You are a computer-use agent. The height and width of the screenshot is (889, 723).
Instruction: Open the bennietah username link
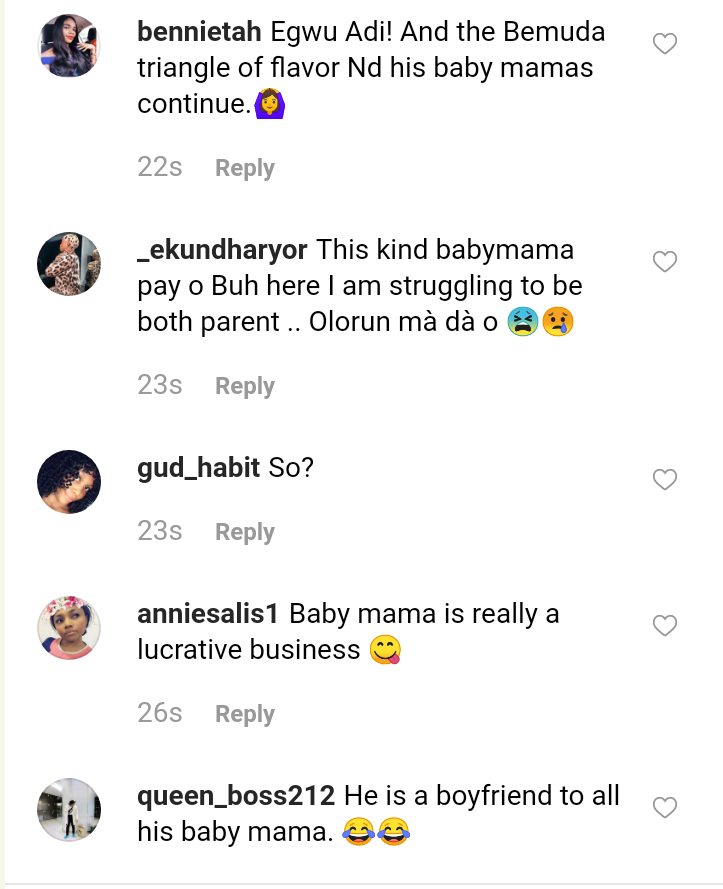click(201, 32)
